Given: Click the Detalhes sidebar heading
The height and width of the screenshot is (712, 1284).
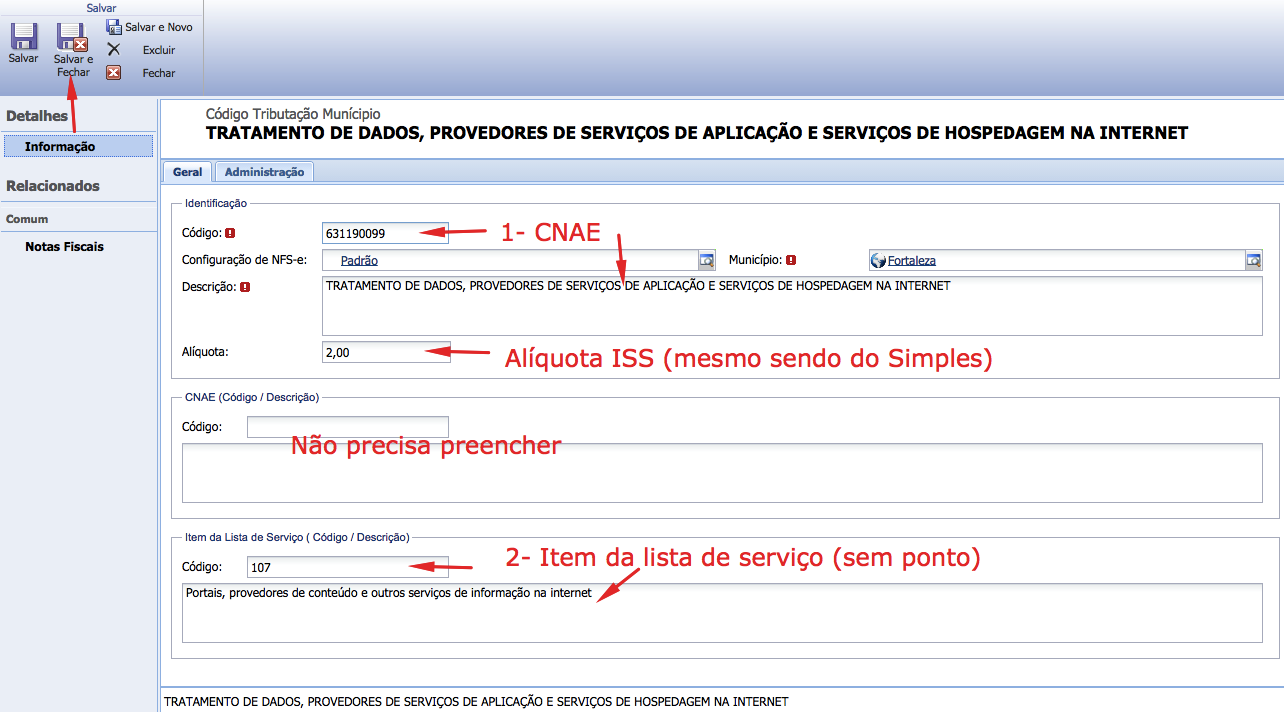Looking at the screenshot, I should coord(37,116).
